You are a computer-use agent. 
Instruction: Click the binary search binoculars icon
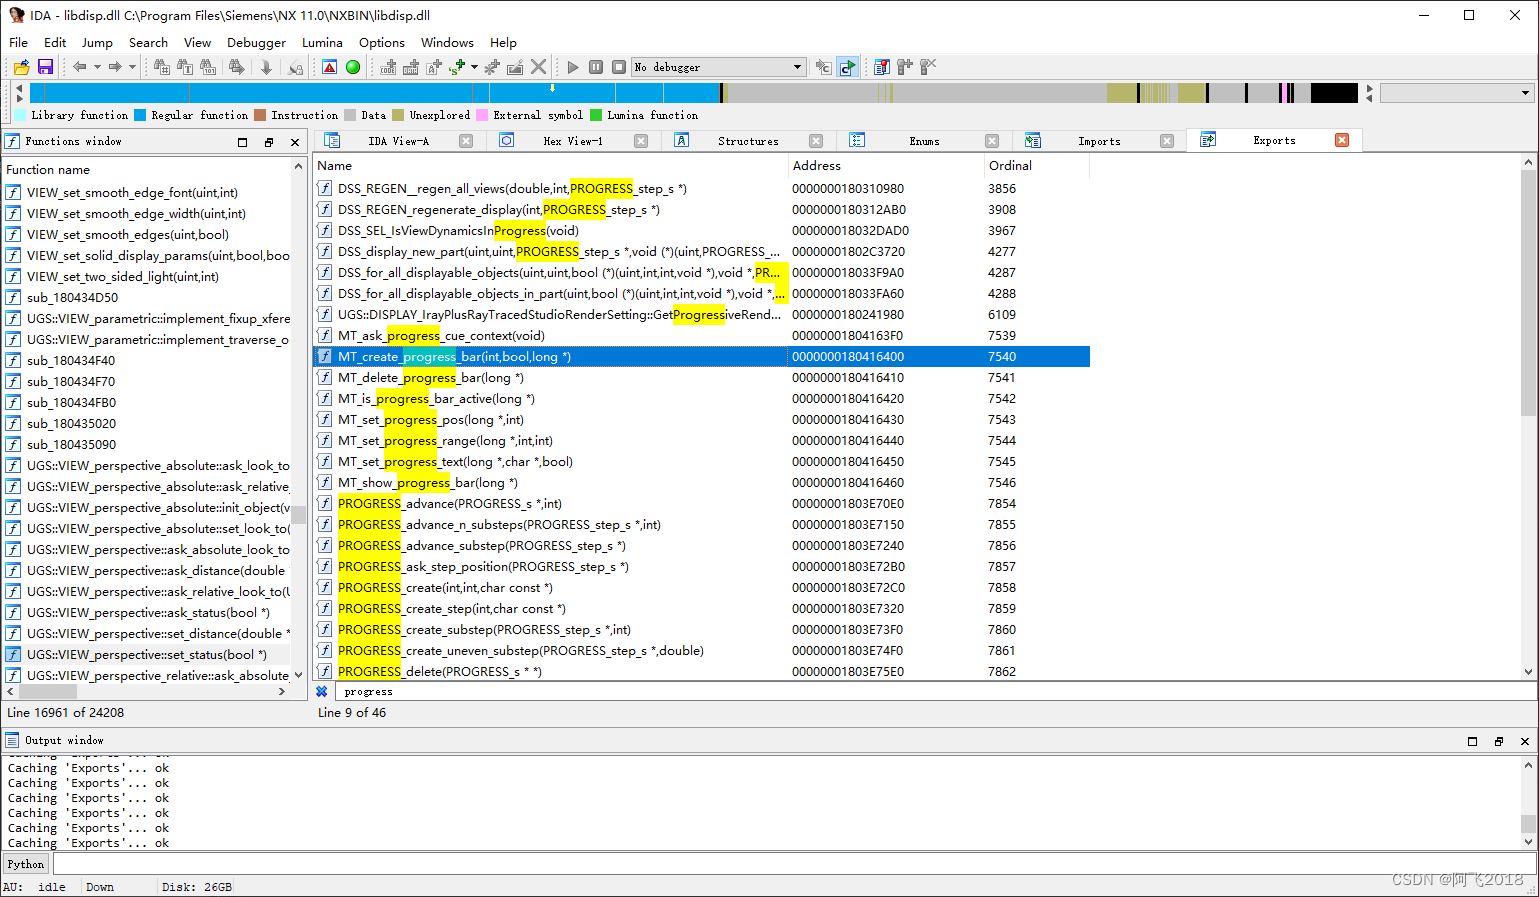[x=207, y=66]
